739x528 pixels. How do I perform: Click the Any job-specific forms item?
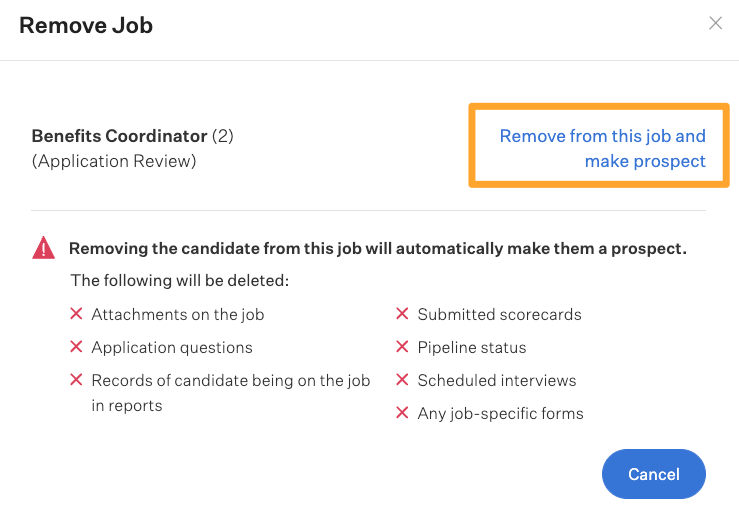(x=501, y=413)
